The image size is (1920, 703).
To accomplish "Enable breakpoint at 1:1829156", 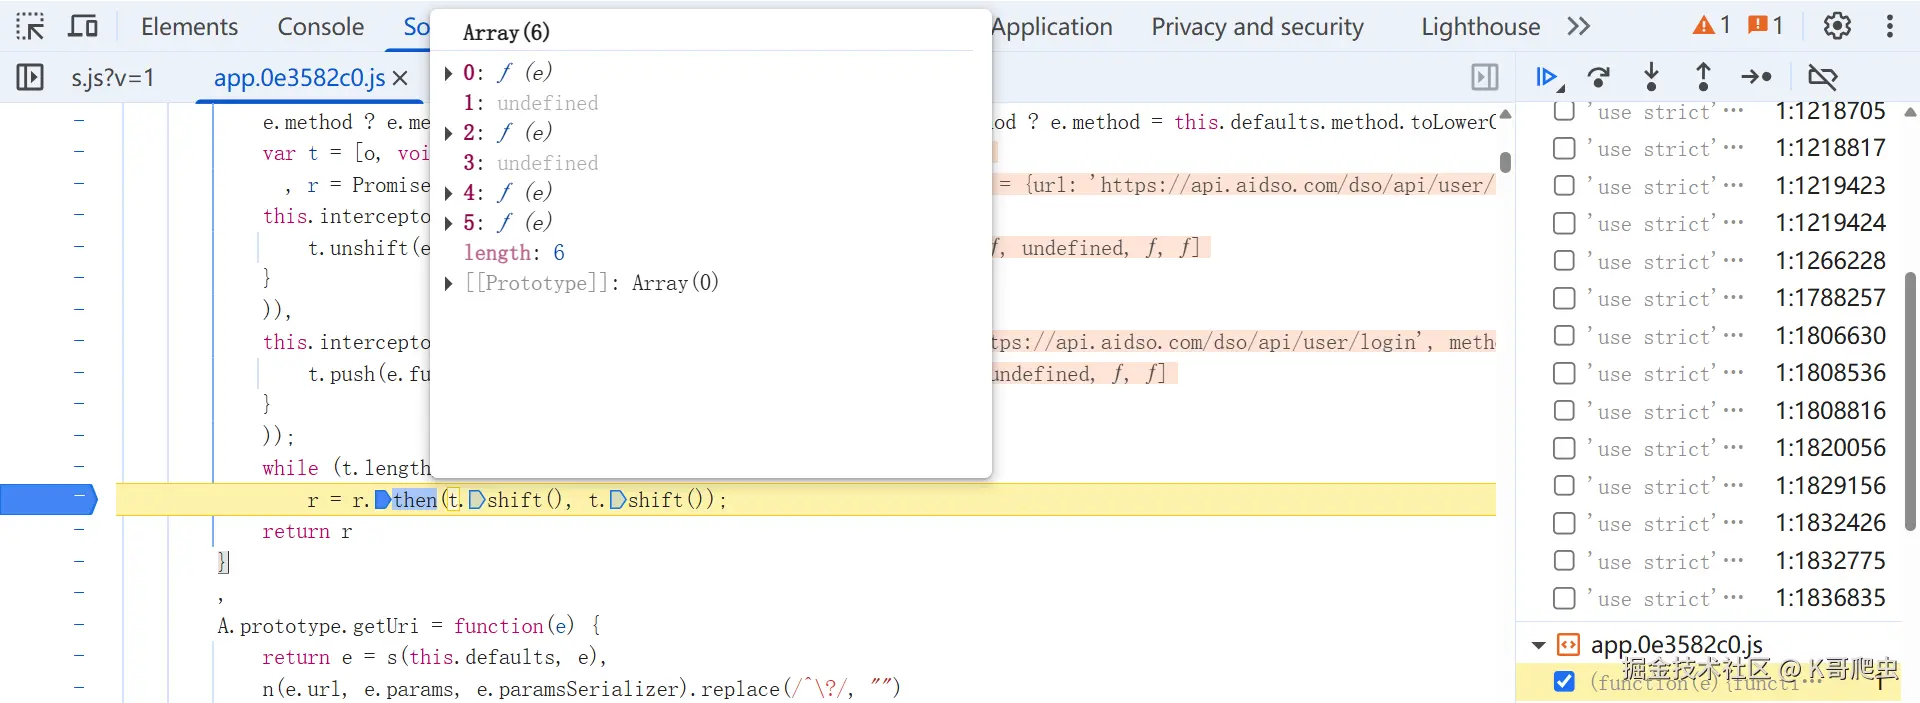I will [1564, 486].
